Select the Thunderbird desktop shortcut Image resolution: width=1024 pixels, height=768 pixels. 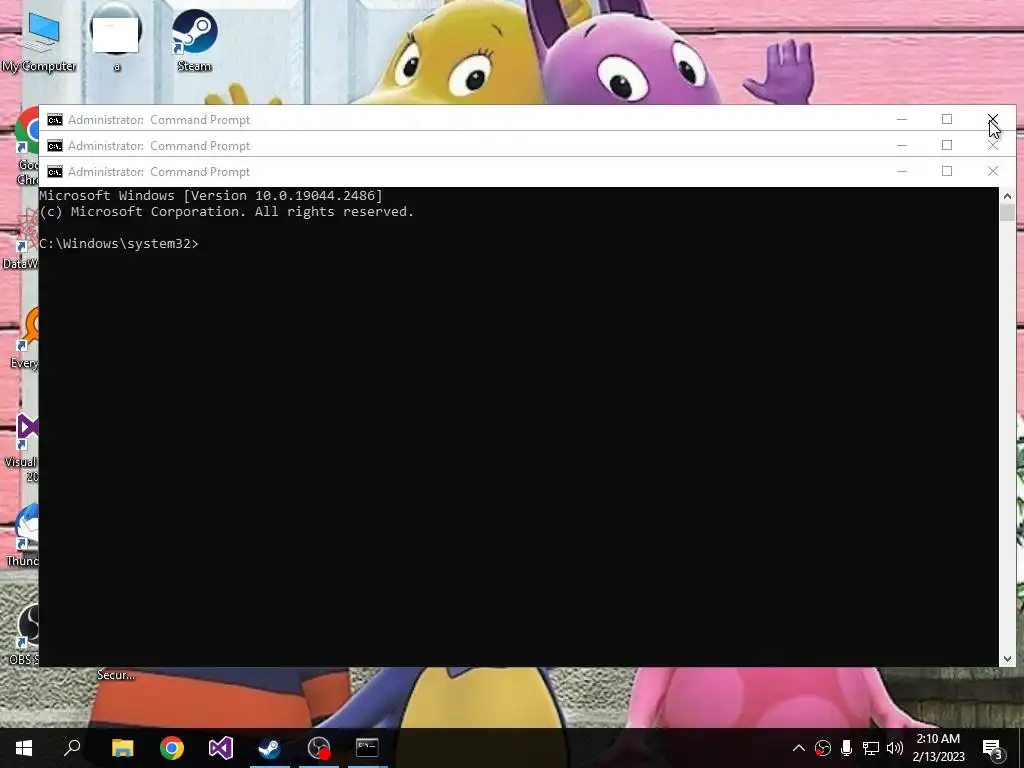24,536
